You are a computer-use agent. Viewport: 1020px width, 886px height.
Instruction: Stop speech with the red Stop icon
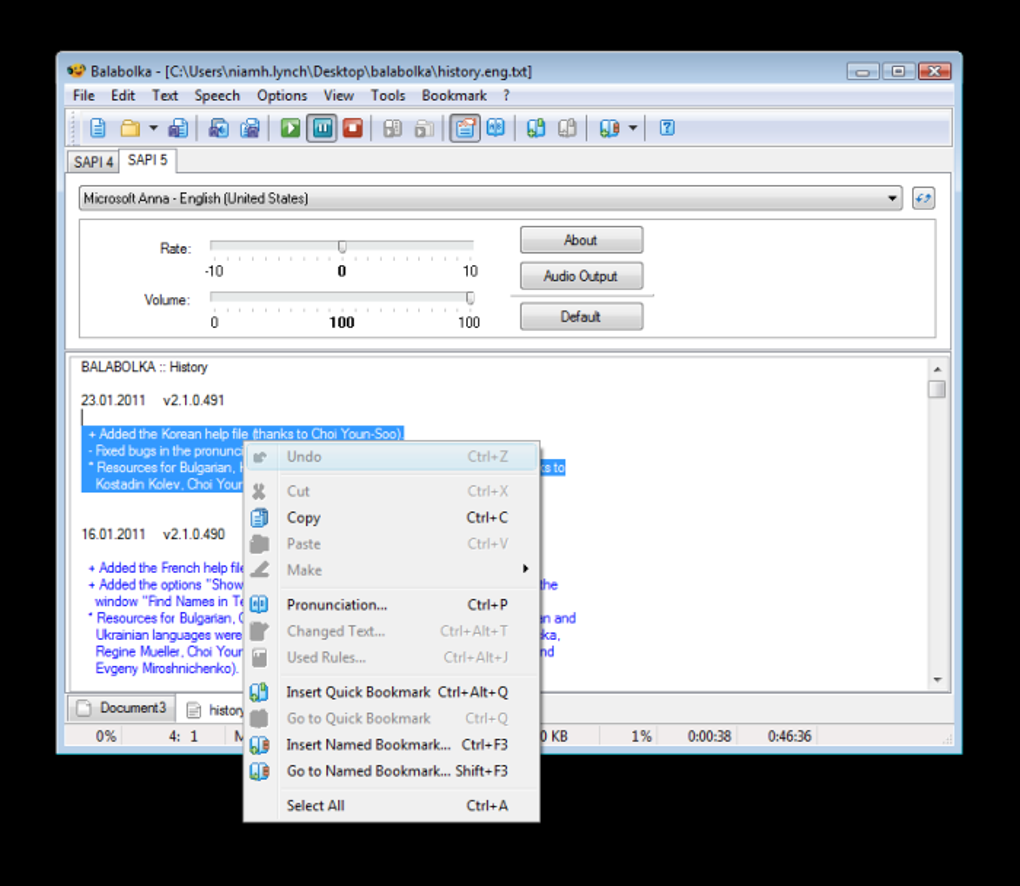(x=353, y=128)
